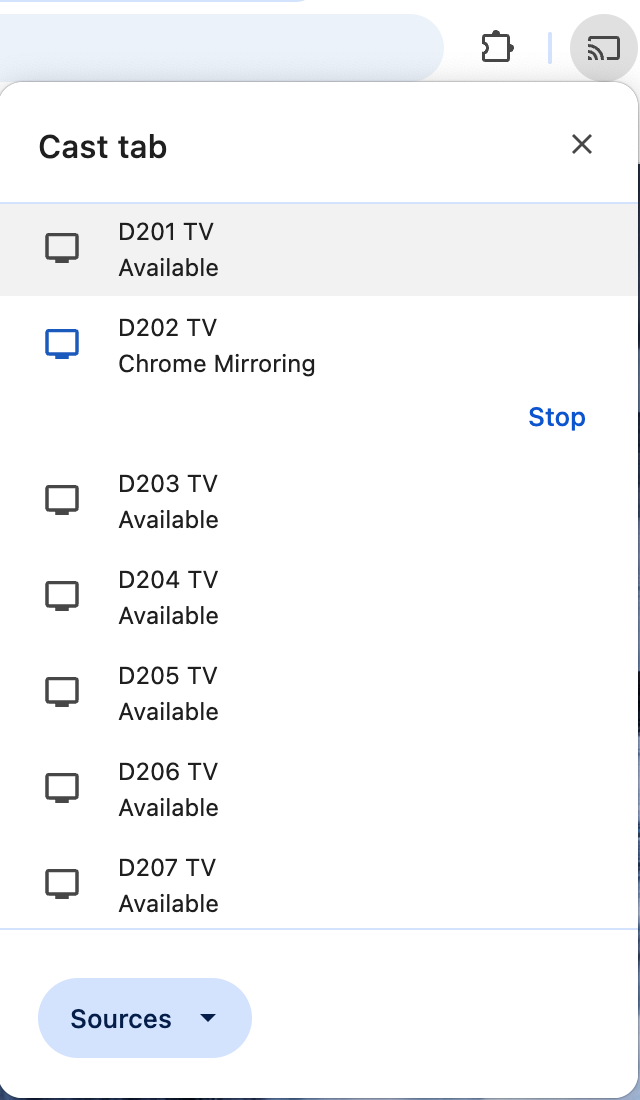Close the Cast tab dialog

(x=582, y=145)
